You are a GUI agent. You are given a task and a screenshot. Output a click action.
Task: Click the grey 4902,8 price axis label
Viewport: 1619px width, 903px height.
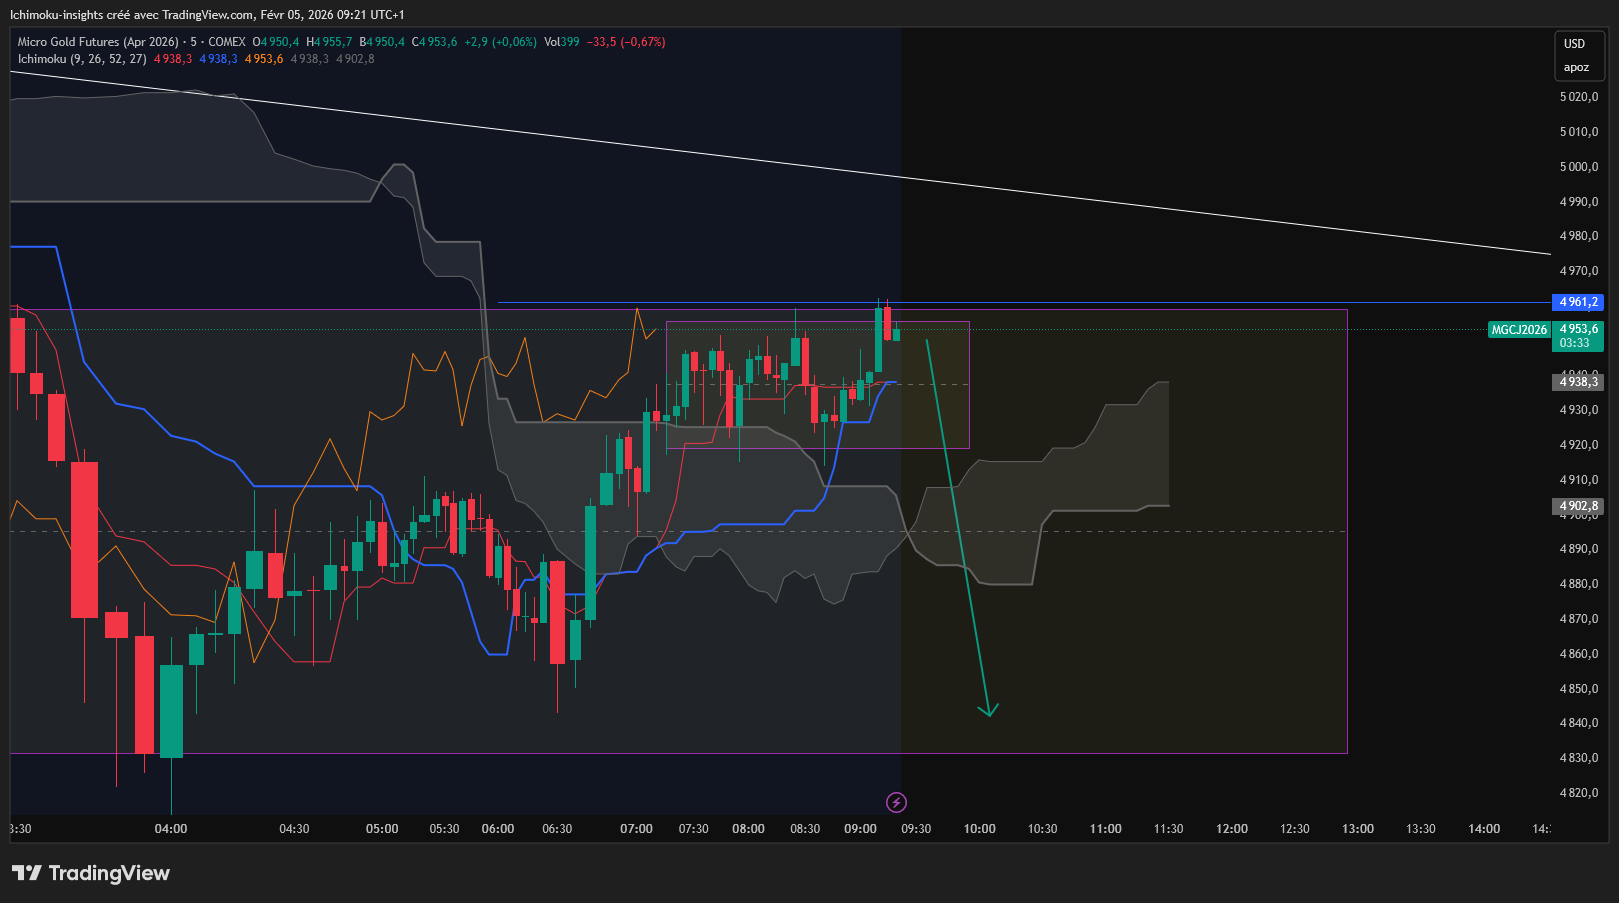1578,506
